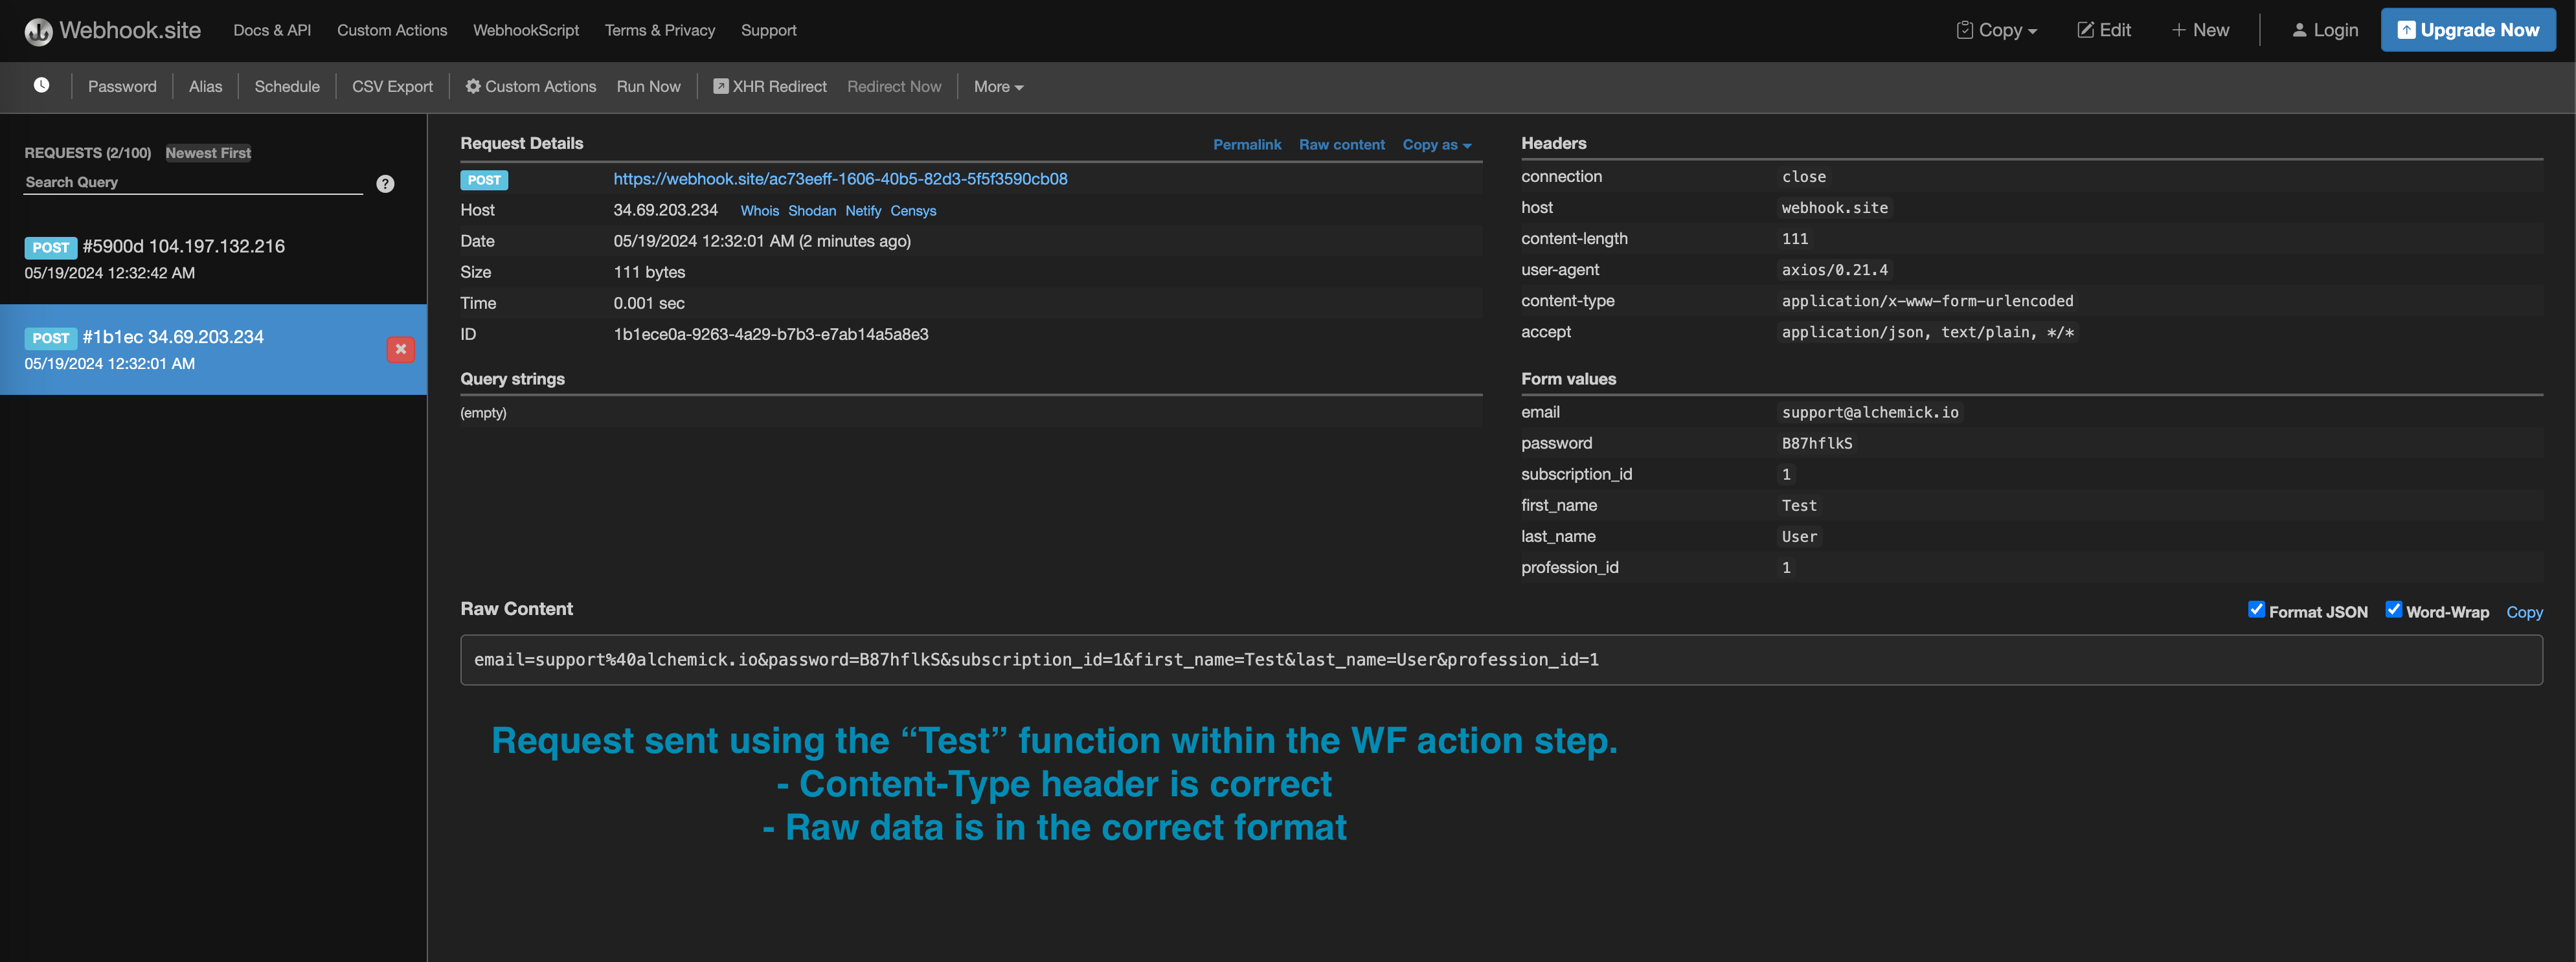Click Run Now

tap(648, 87)
